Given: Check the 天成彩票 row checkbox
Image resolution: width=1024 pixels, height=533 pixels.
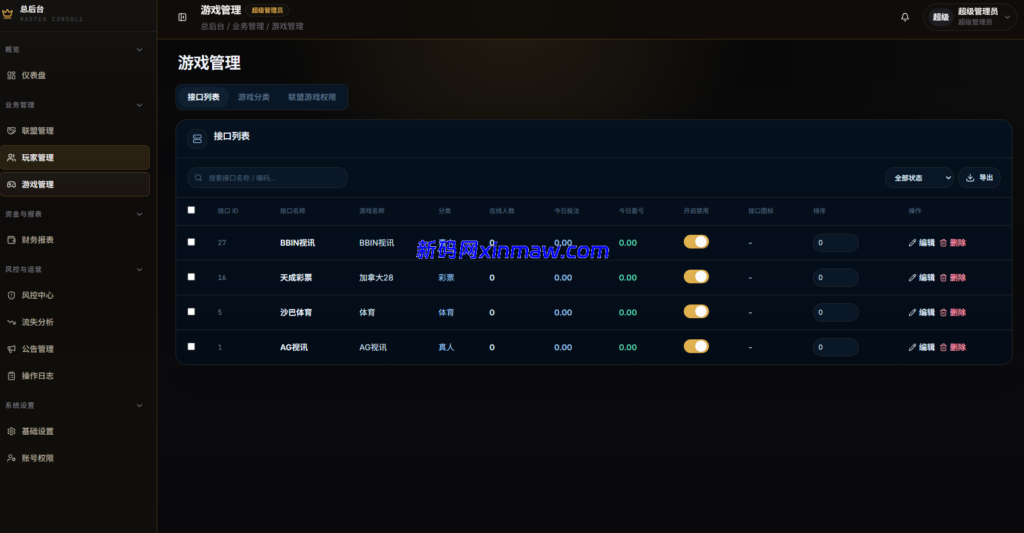Looking at the screenshot, I should click(191, 277).
